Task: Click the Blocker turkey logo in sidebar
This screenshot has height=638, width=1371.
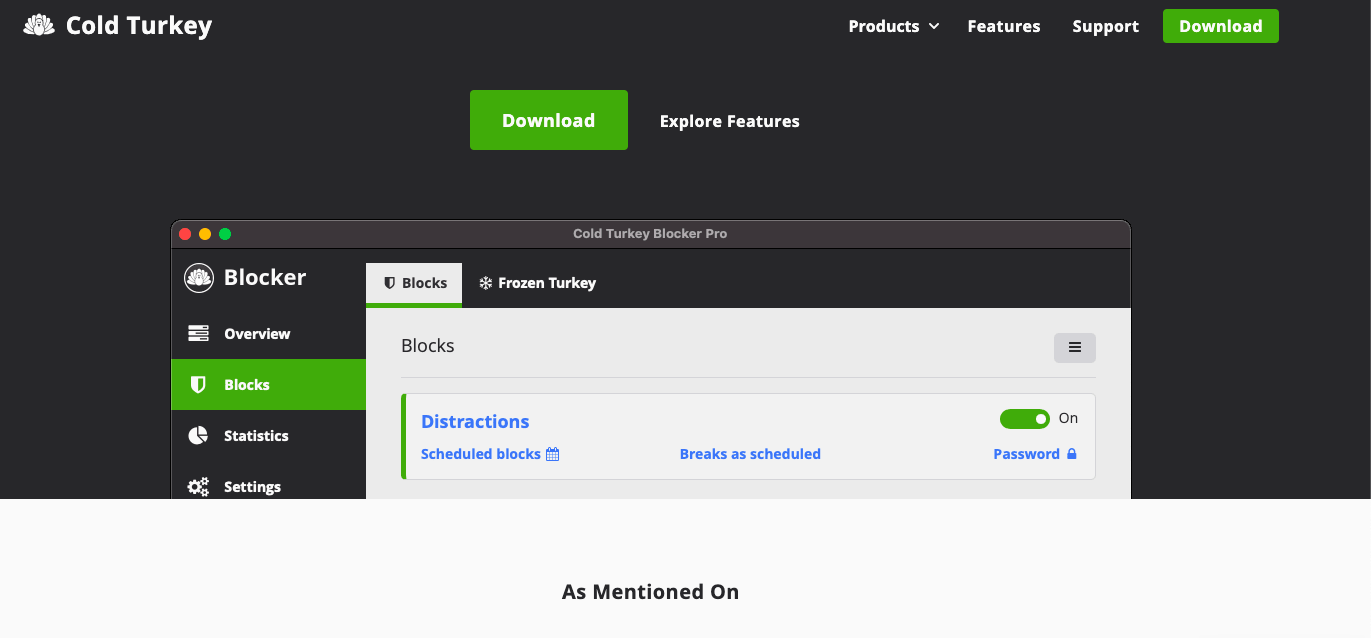Action: point(199,278)
